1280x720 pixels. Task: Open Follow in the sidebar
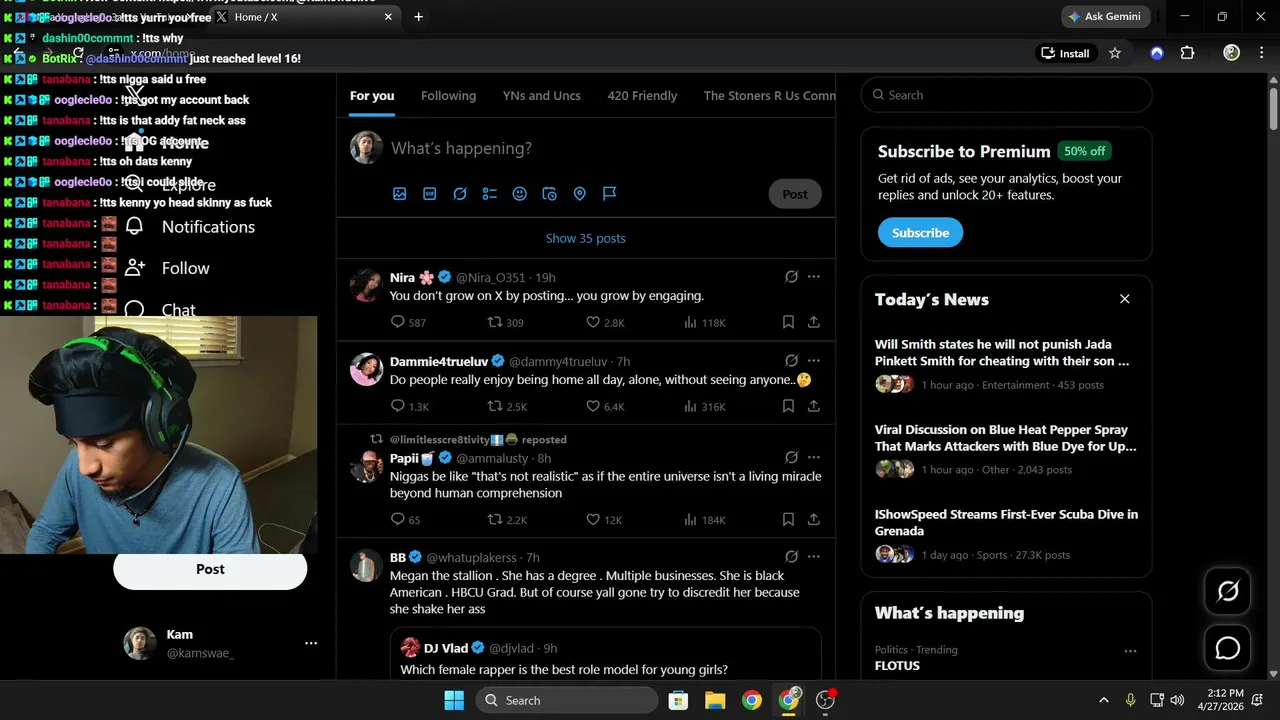(167, 268)
